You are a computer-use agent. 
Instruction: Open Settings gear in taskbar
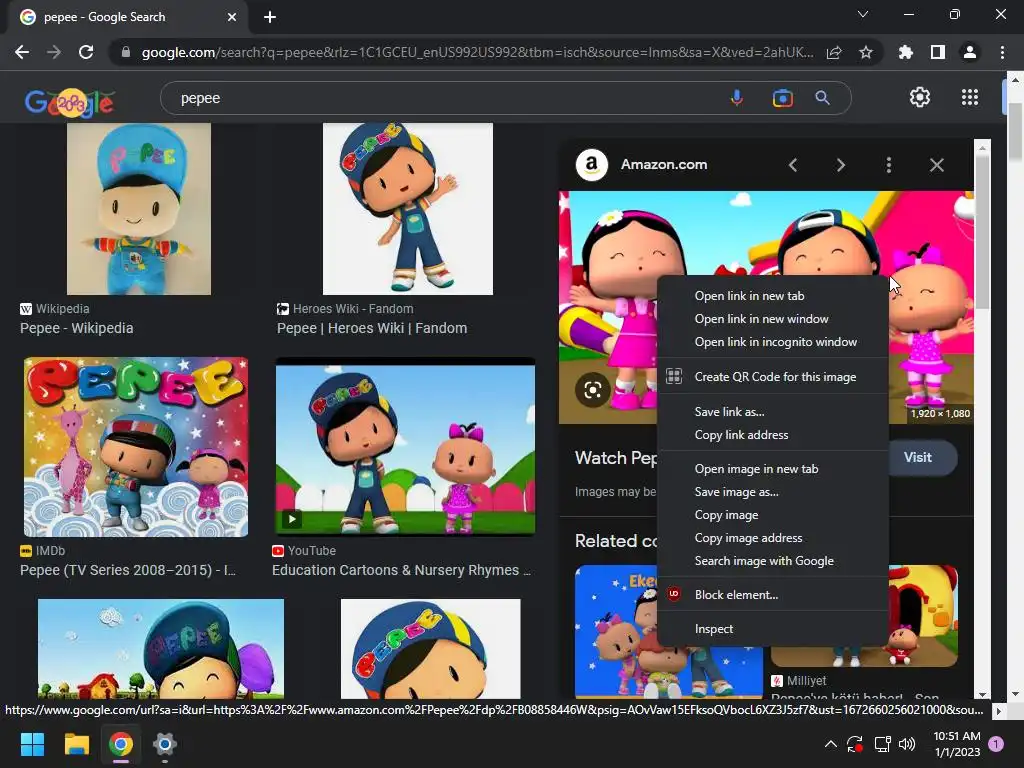tap(165, 744)
